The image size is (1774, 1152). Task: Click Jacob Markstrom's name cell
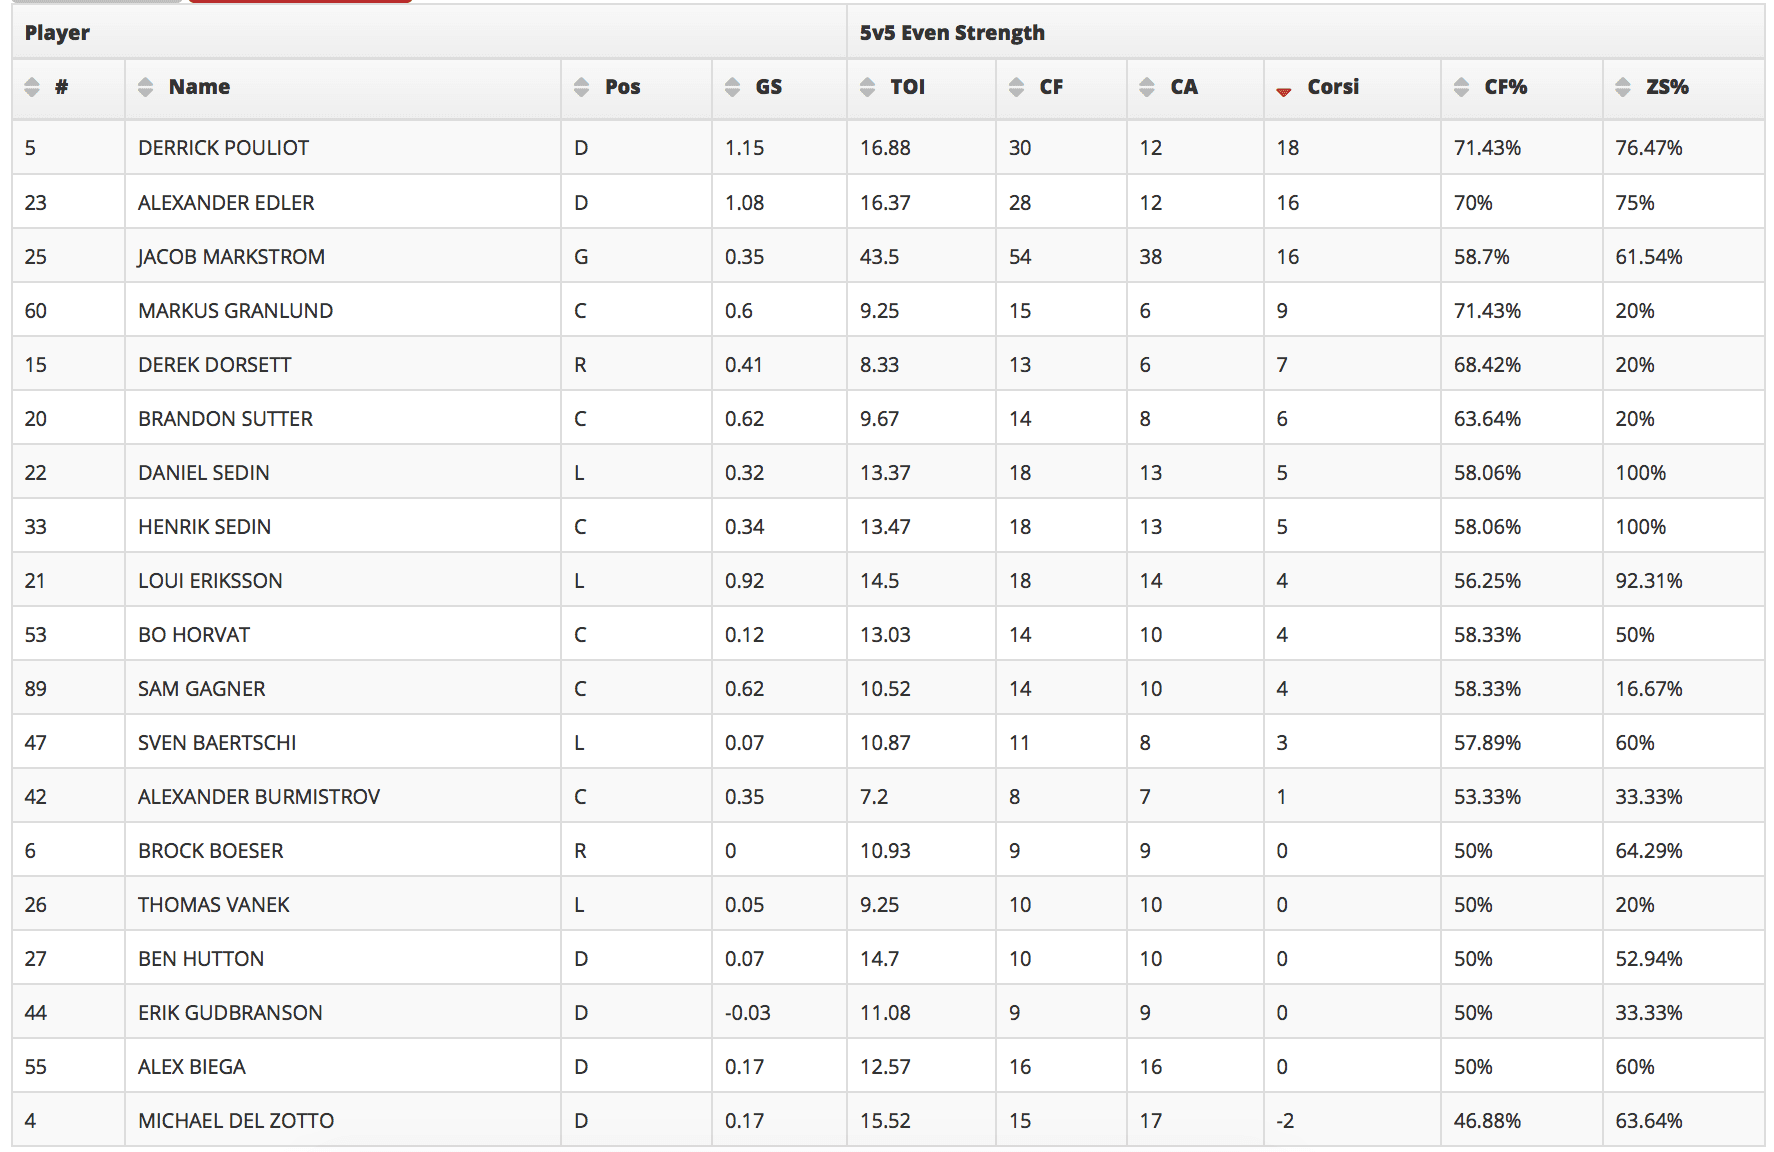(x=231, y=257)
